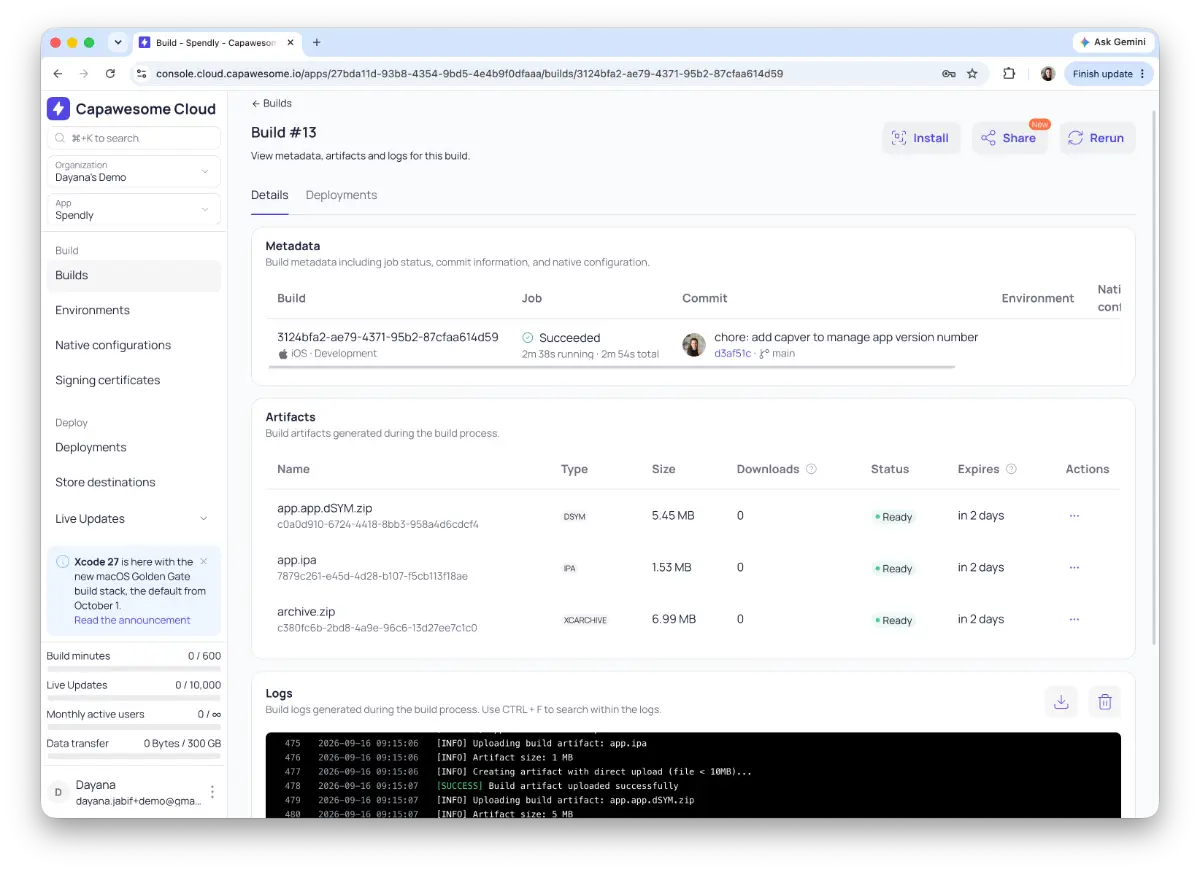Click the Expires column info icon
Image resolution: width=1200 pixels, height=872 pixels.
[x=1011, y=469]
